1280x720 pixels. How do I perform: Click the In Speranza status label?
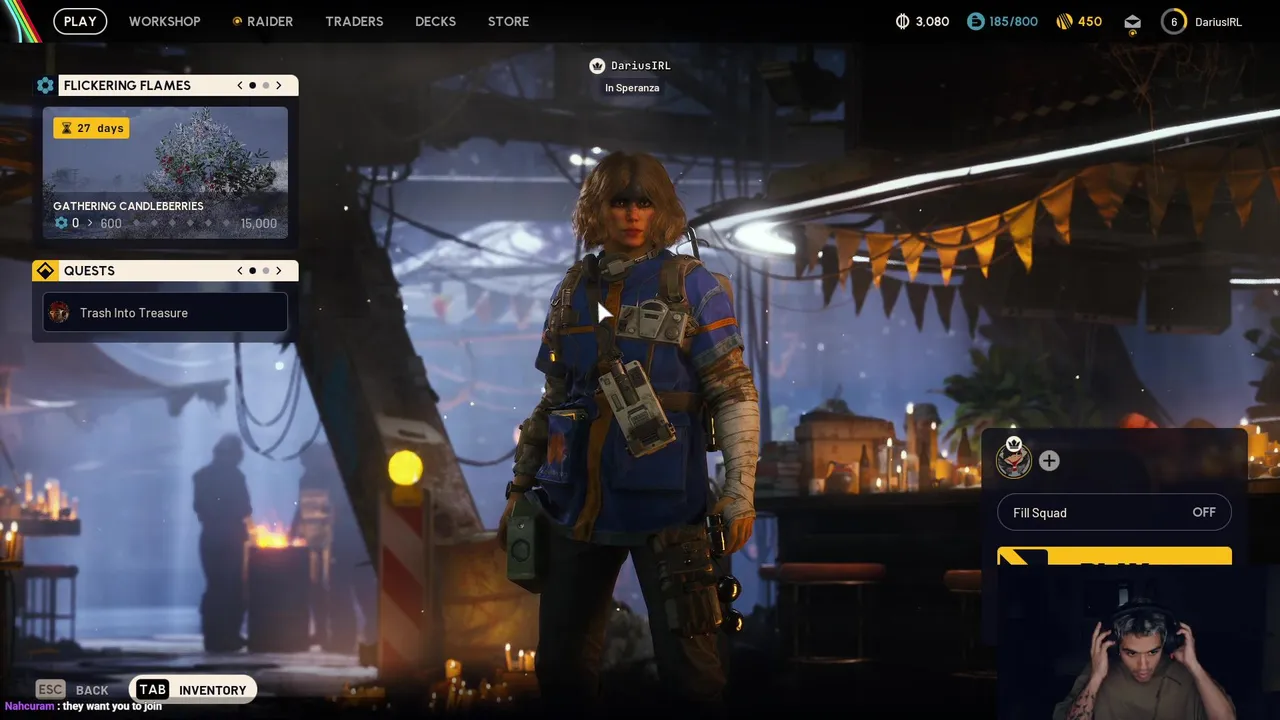[x=632, y=88]
